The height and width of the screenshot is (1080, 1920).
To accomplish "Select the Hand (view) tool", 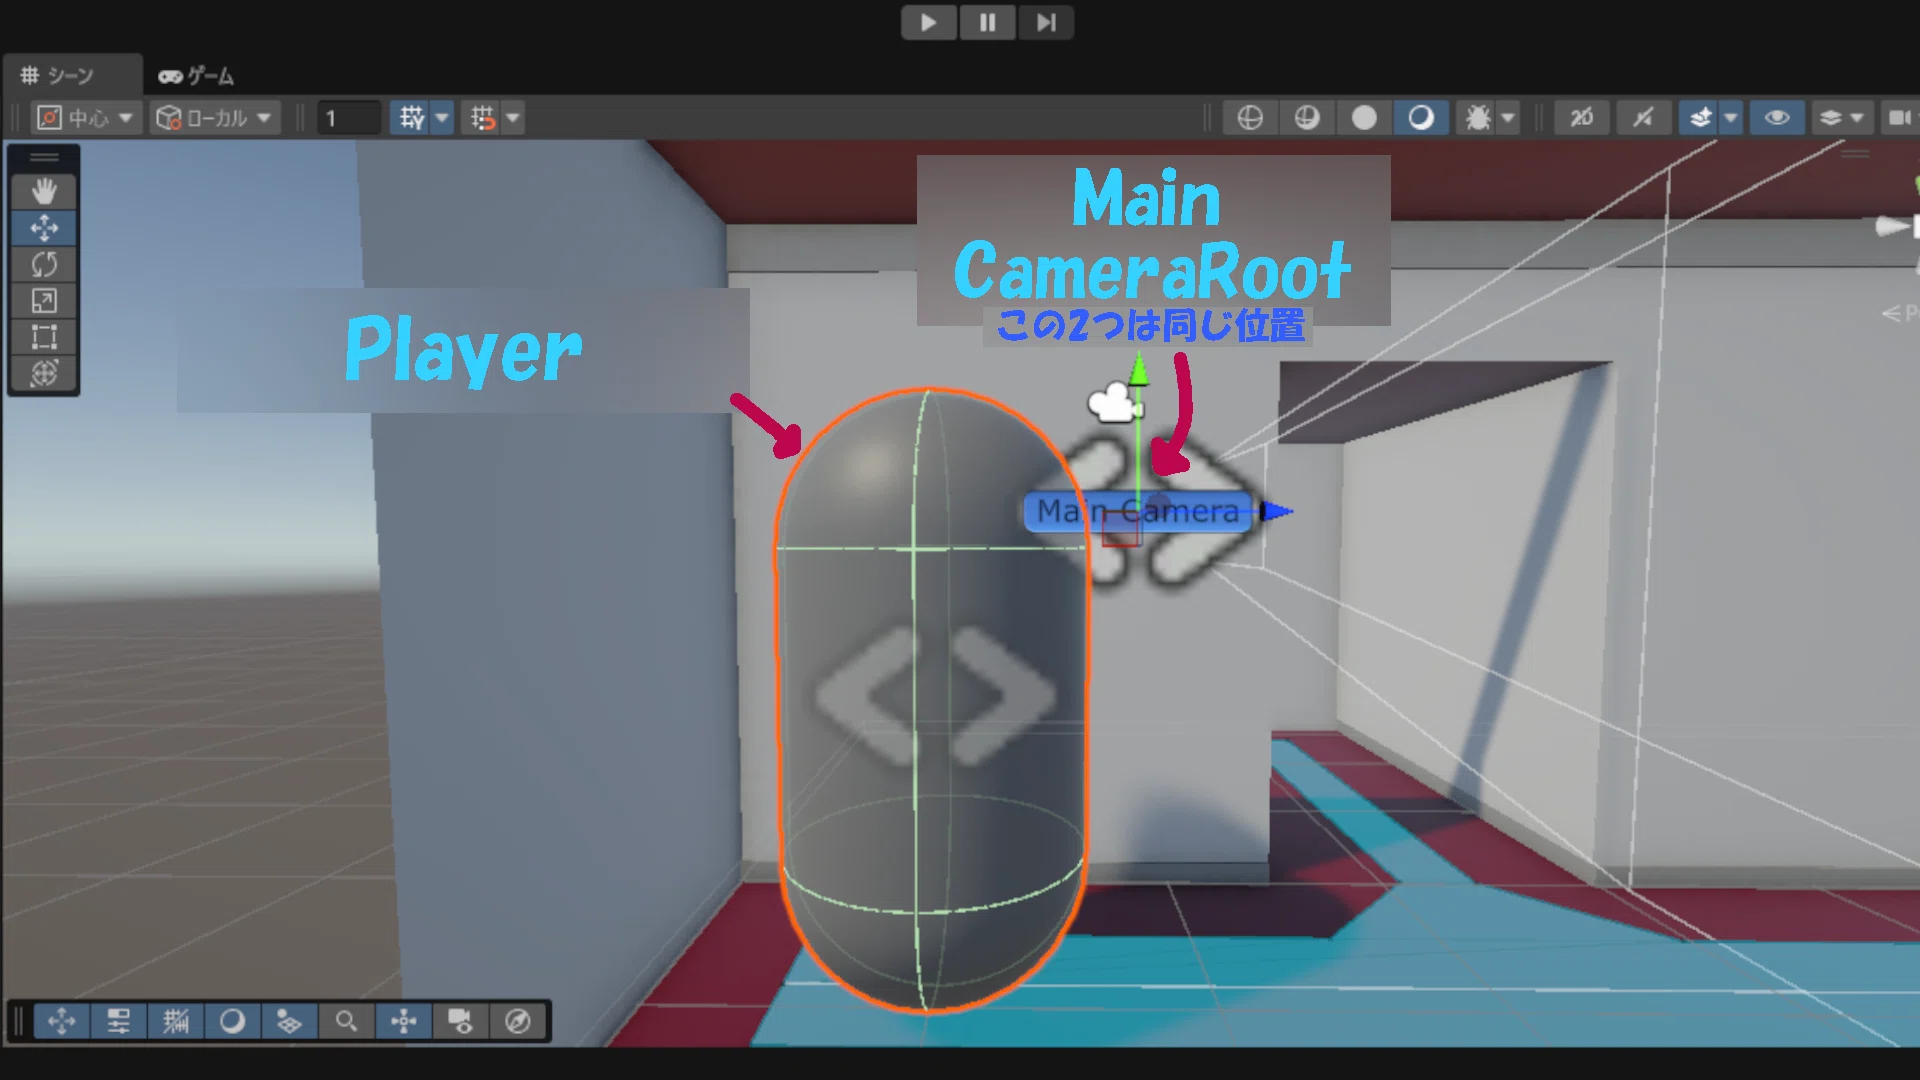I will pos(44,191).
